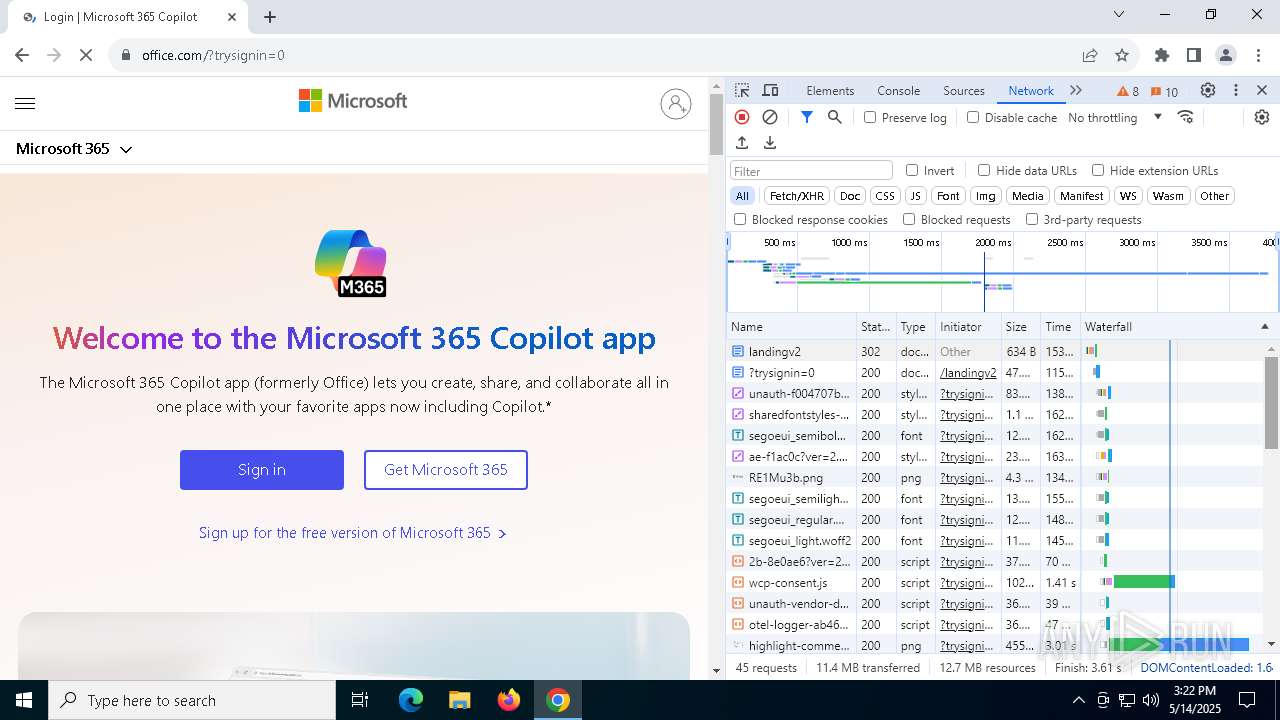1280x720 pixels.
Task: Check 3rd-party requests checkbox
Action: click(x=1032, y=219)
